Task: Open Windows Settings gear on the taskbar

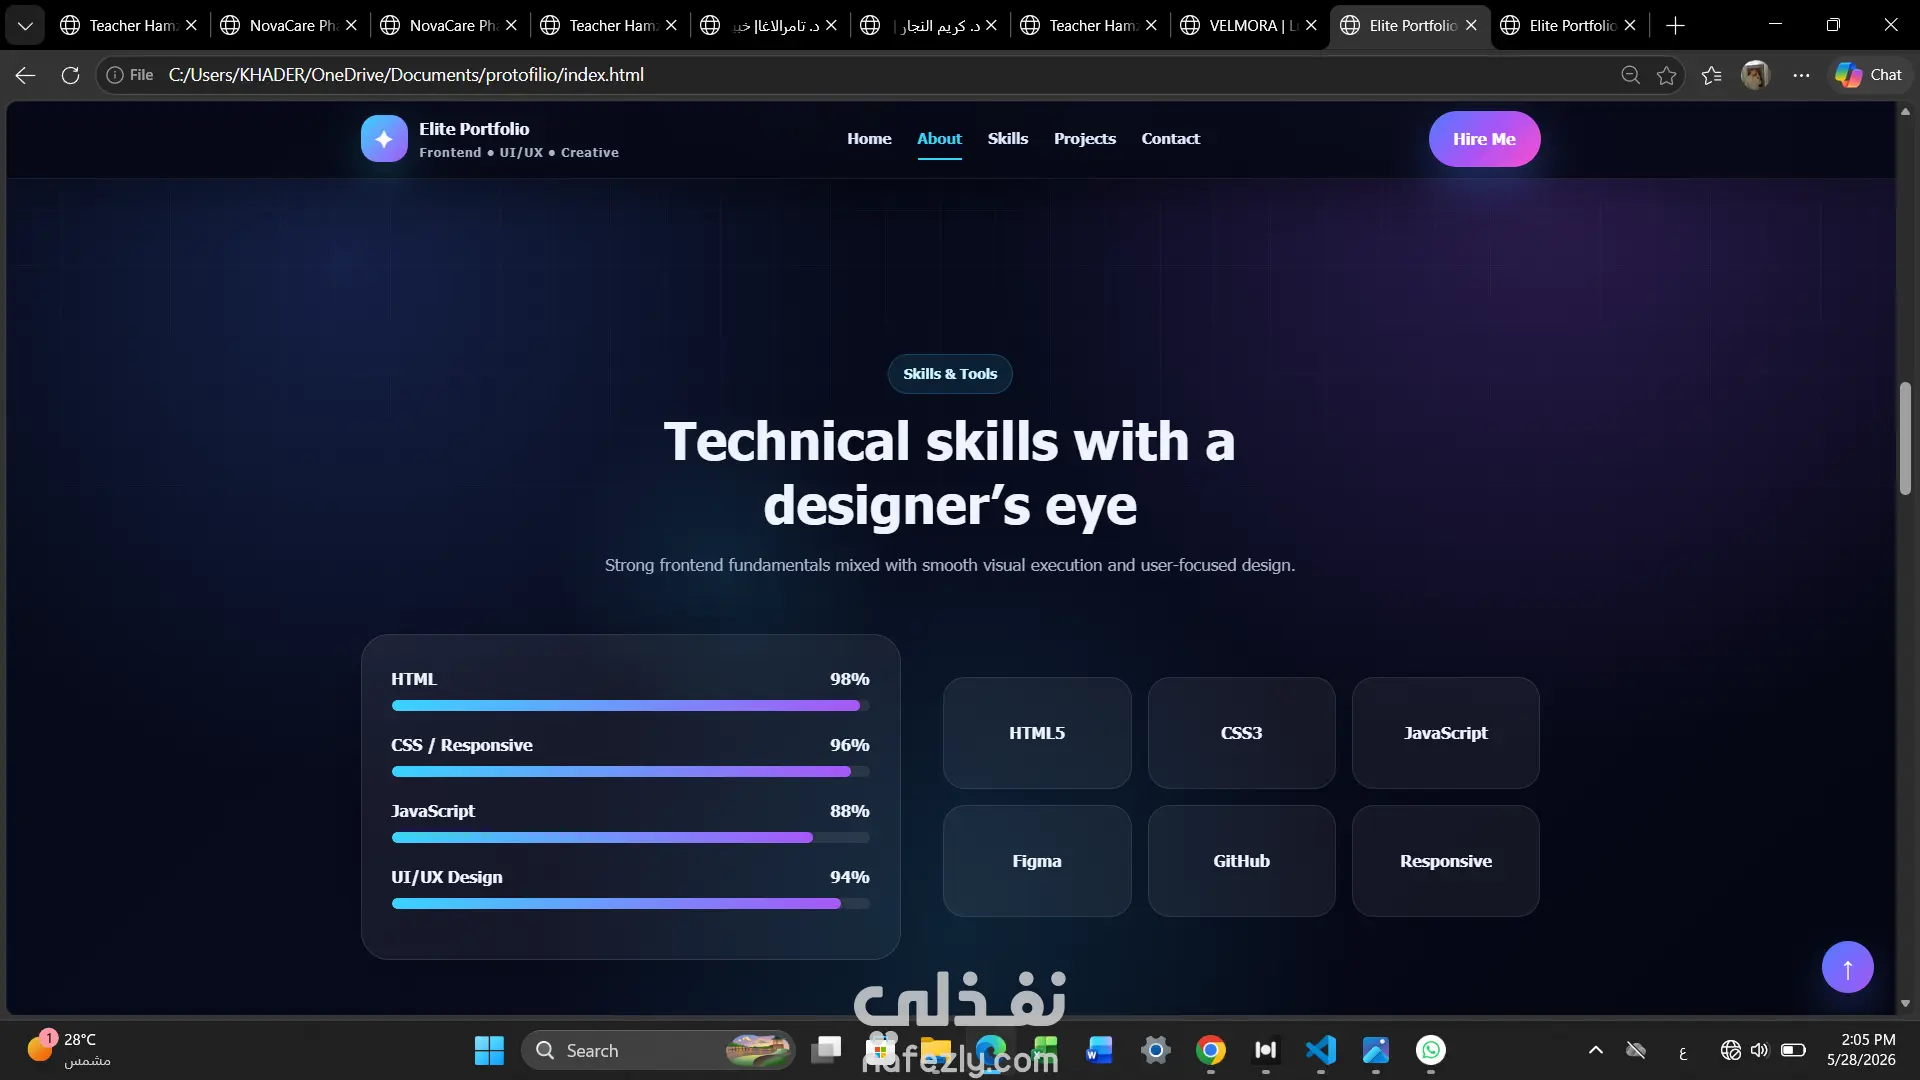Action: 1155,1050
